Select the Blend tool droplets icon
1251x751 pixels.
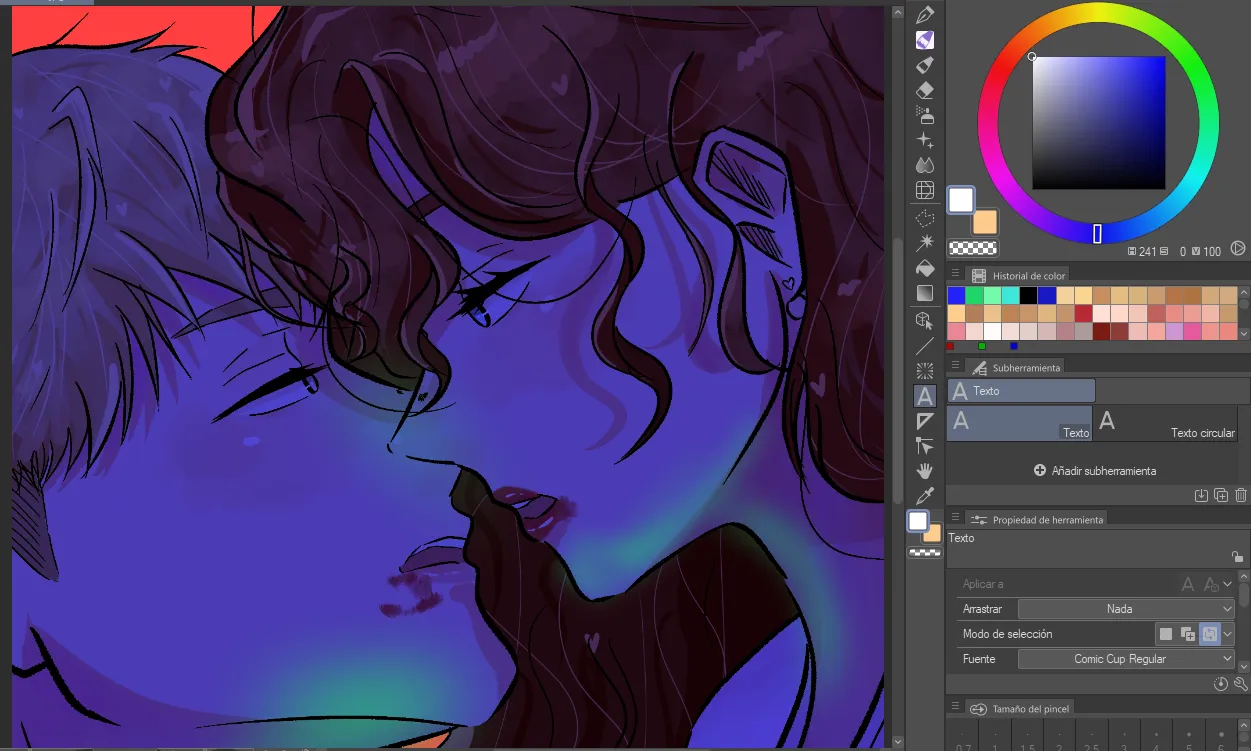coord(925,165)
